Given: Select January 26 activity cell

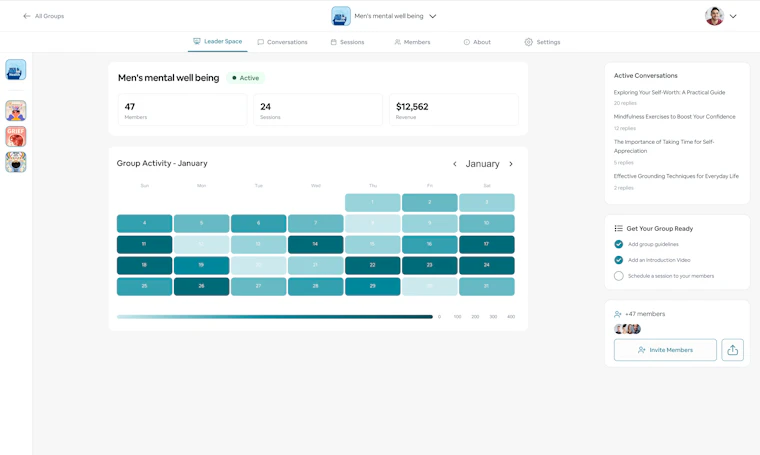Looking at the screenshot, I should (201, 286).
